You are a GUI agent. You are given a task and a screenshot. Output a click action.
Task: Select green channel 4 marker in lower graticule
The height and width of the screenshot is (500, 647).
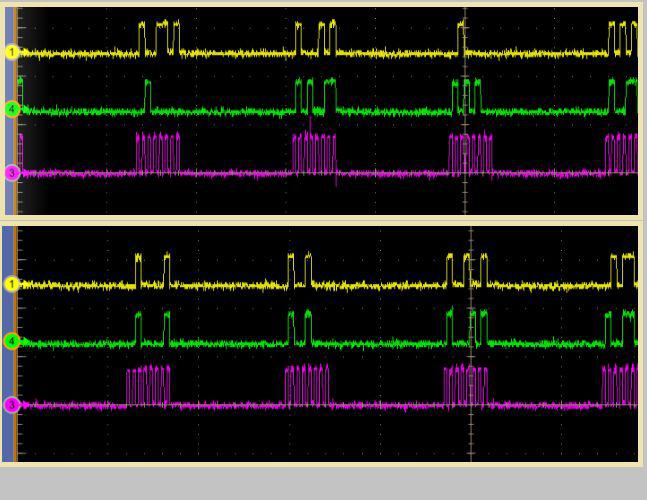coord(12,341)
